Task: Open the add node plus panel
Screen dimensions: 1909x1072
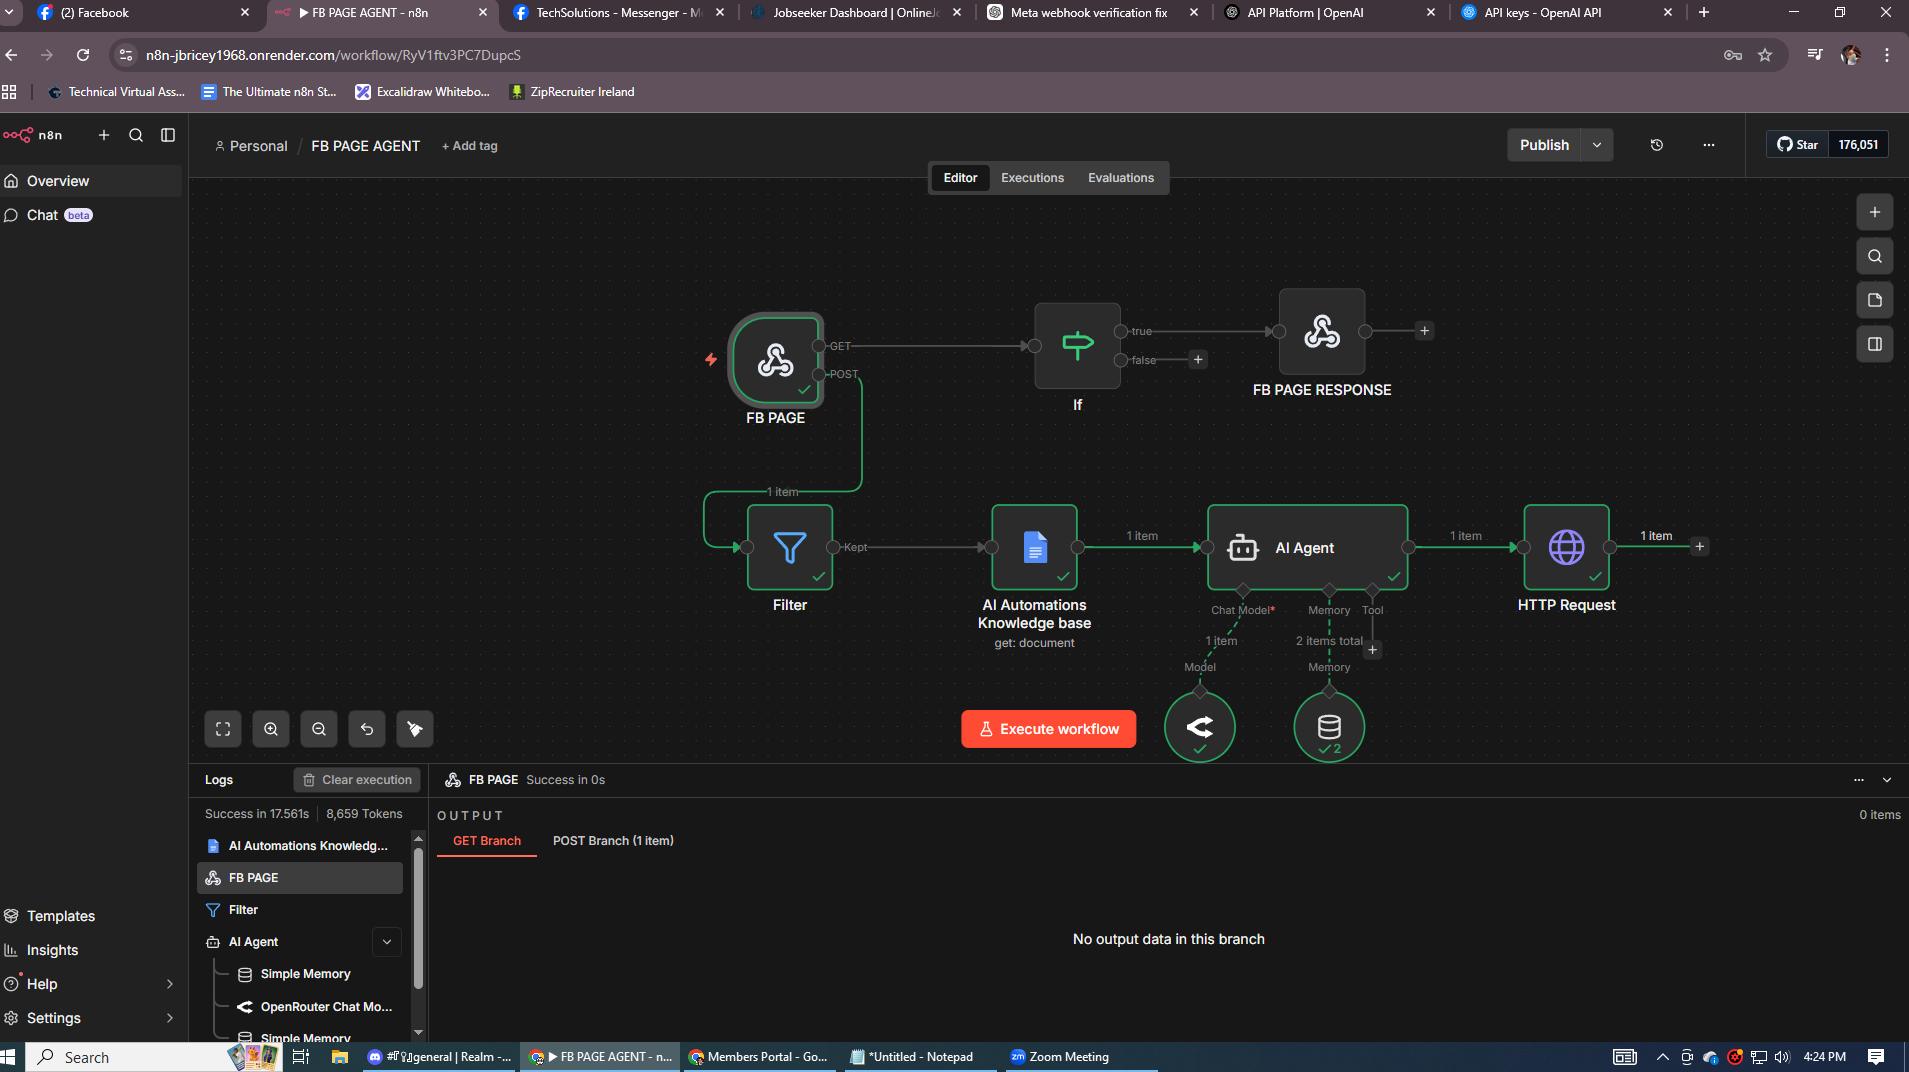Action: tap(1874, 212)
